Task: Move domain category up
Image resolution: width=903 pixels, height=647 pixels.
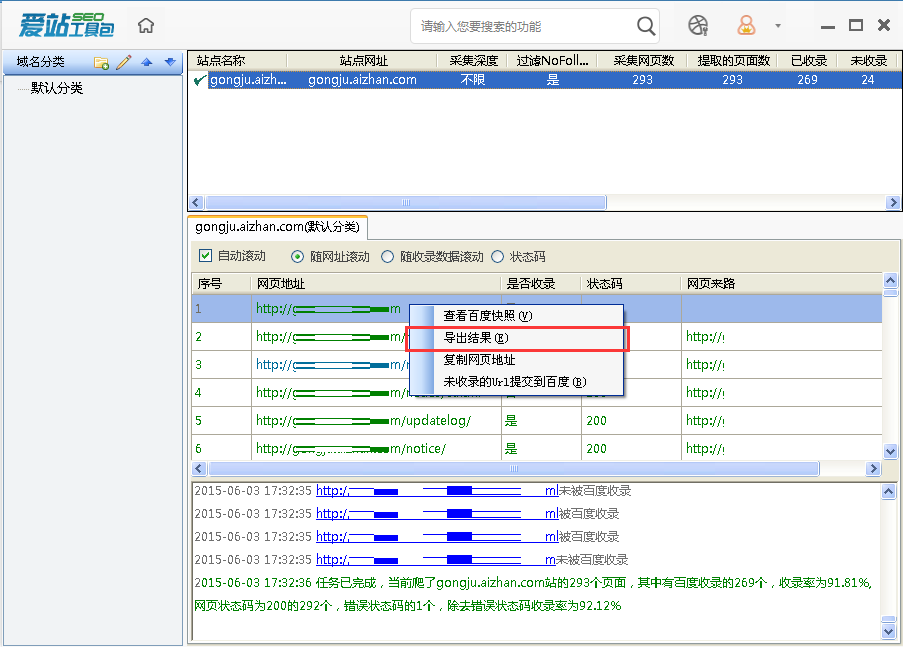Action: coord(147,63)
